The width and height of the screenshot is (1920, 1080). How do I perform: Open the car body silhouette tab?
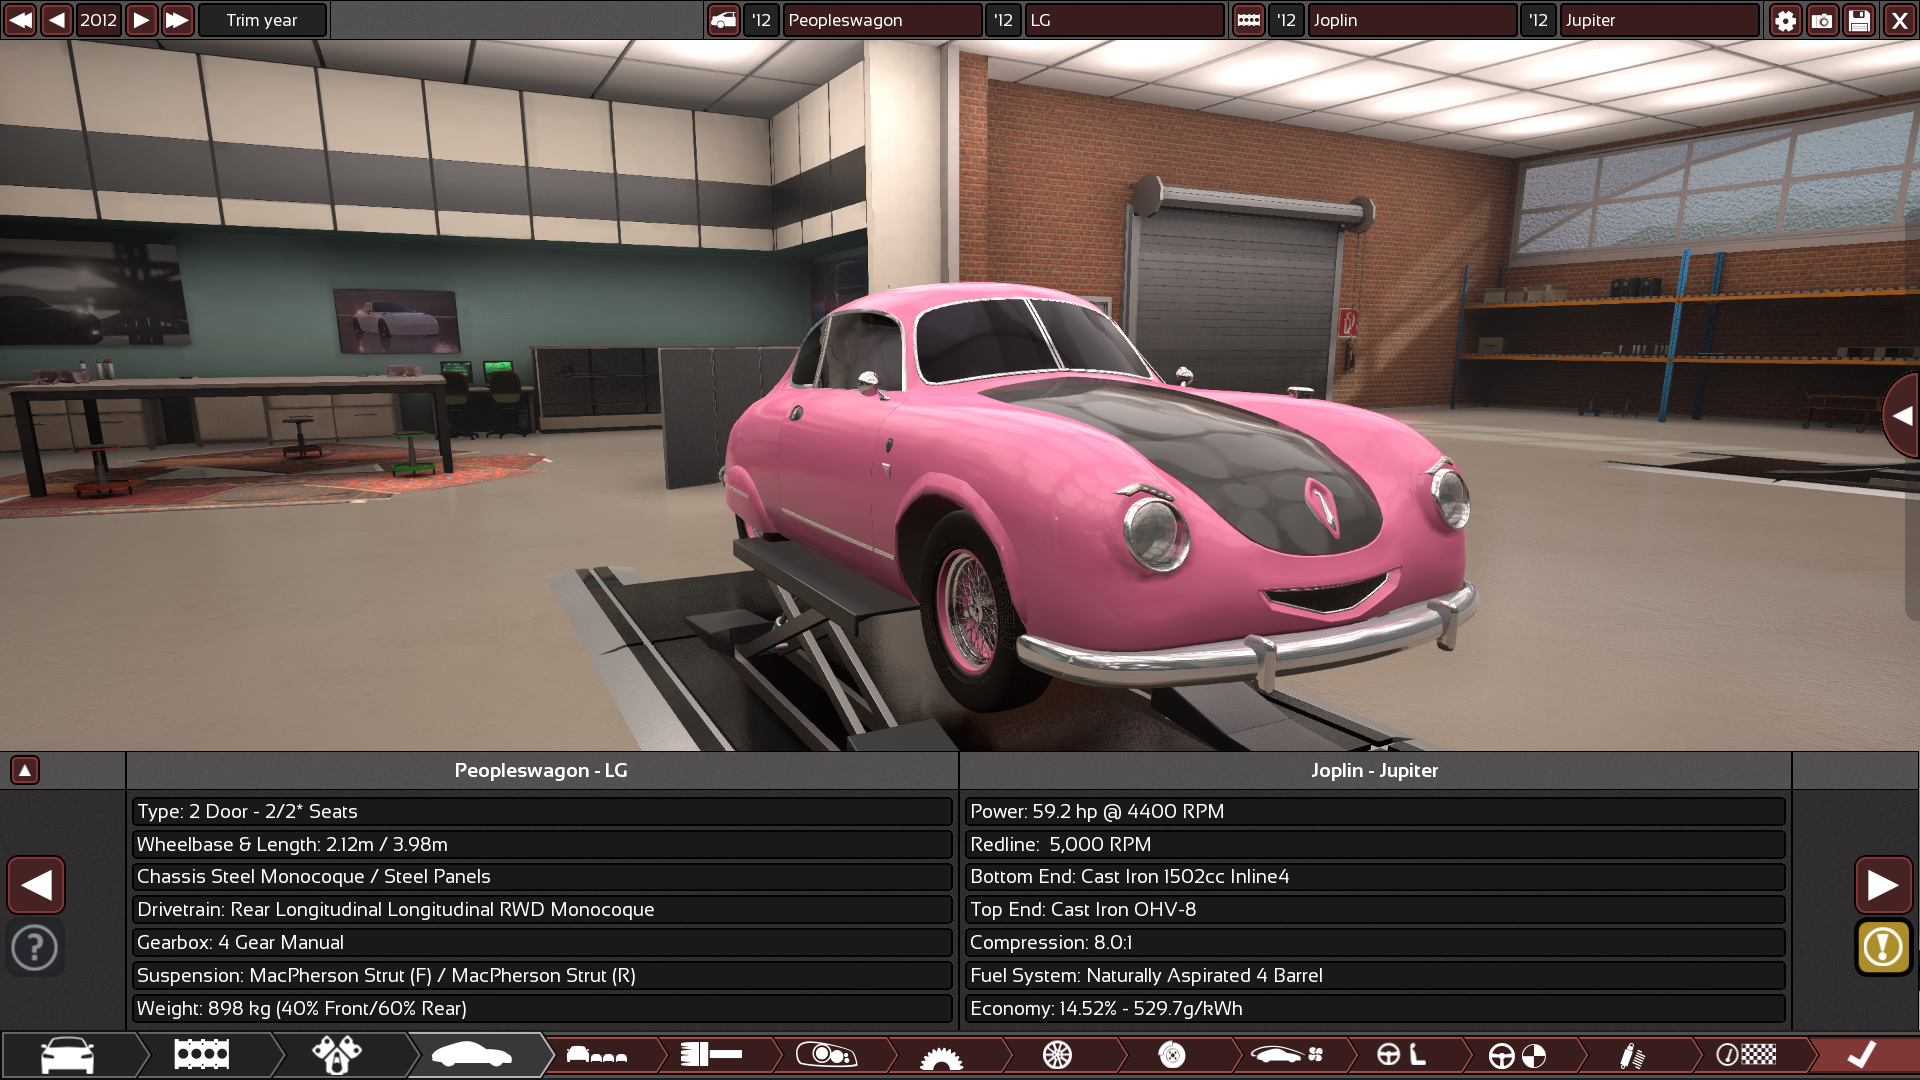coord(472,1055)
